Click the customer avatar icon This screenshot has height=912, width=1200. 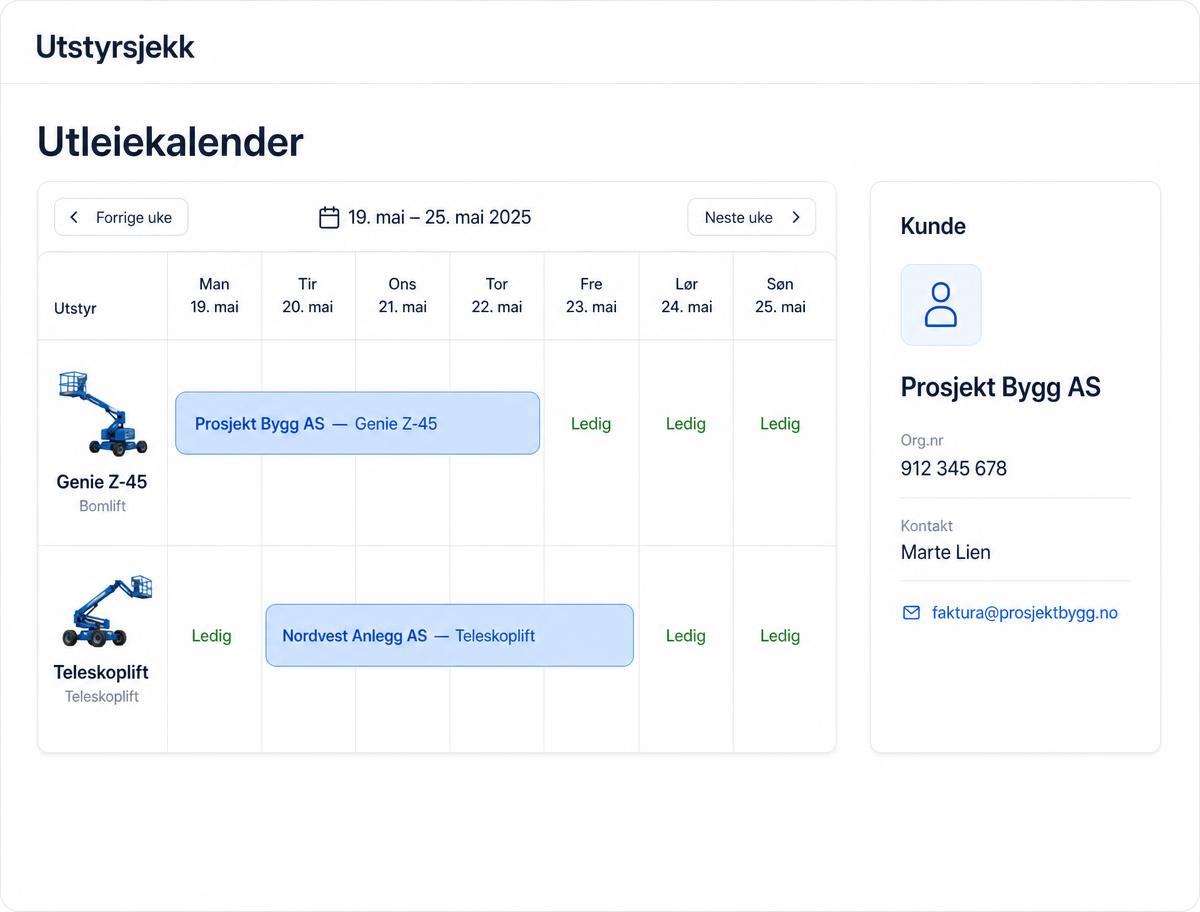(941, 305)
